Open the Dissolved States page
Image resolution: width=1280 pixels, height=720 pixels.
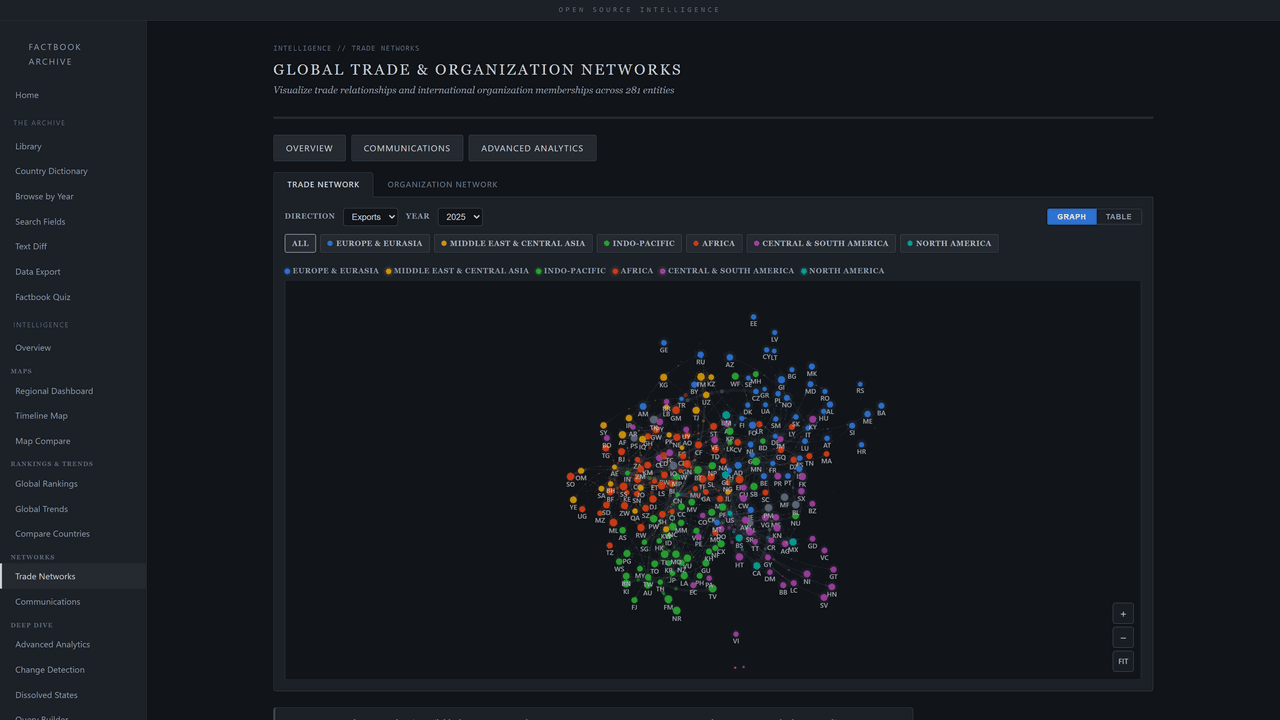pos(46,694)
